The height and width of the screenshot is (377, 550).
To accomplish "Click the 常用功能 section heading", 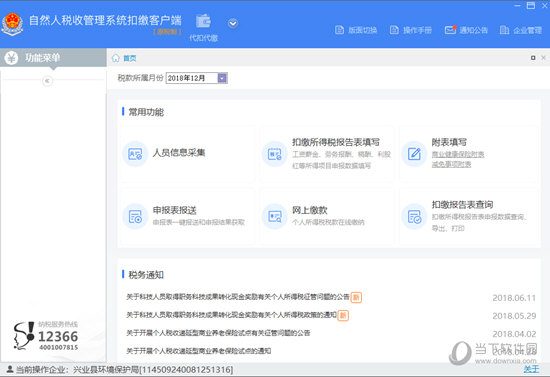I will [x=146, y=112].
